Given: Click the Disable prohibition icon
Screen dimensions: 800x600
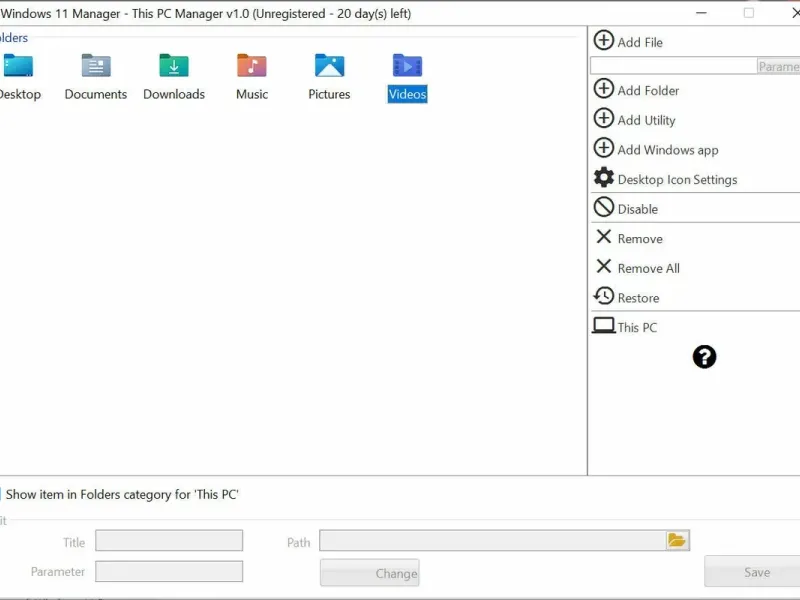Looking at the screenshot, I should (604, 207).
